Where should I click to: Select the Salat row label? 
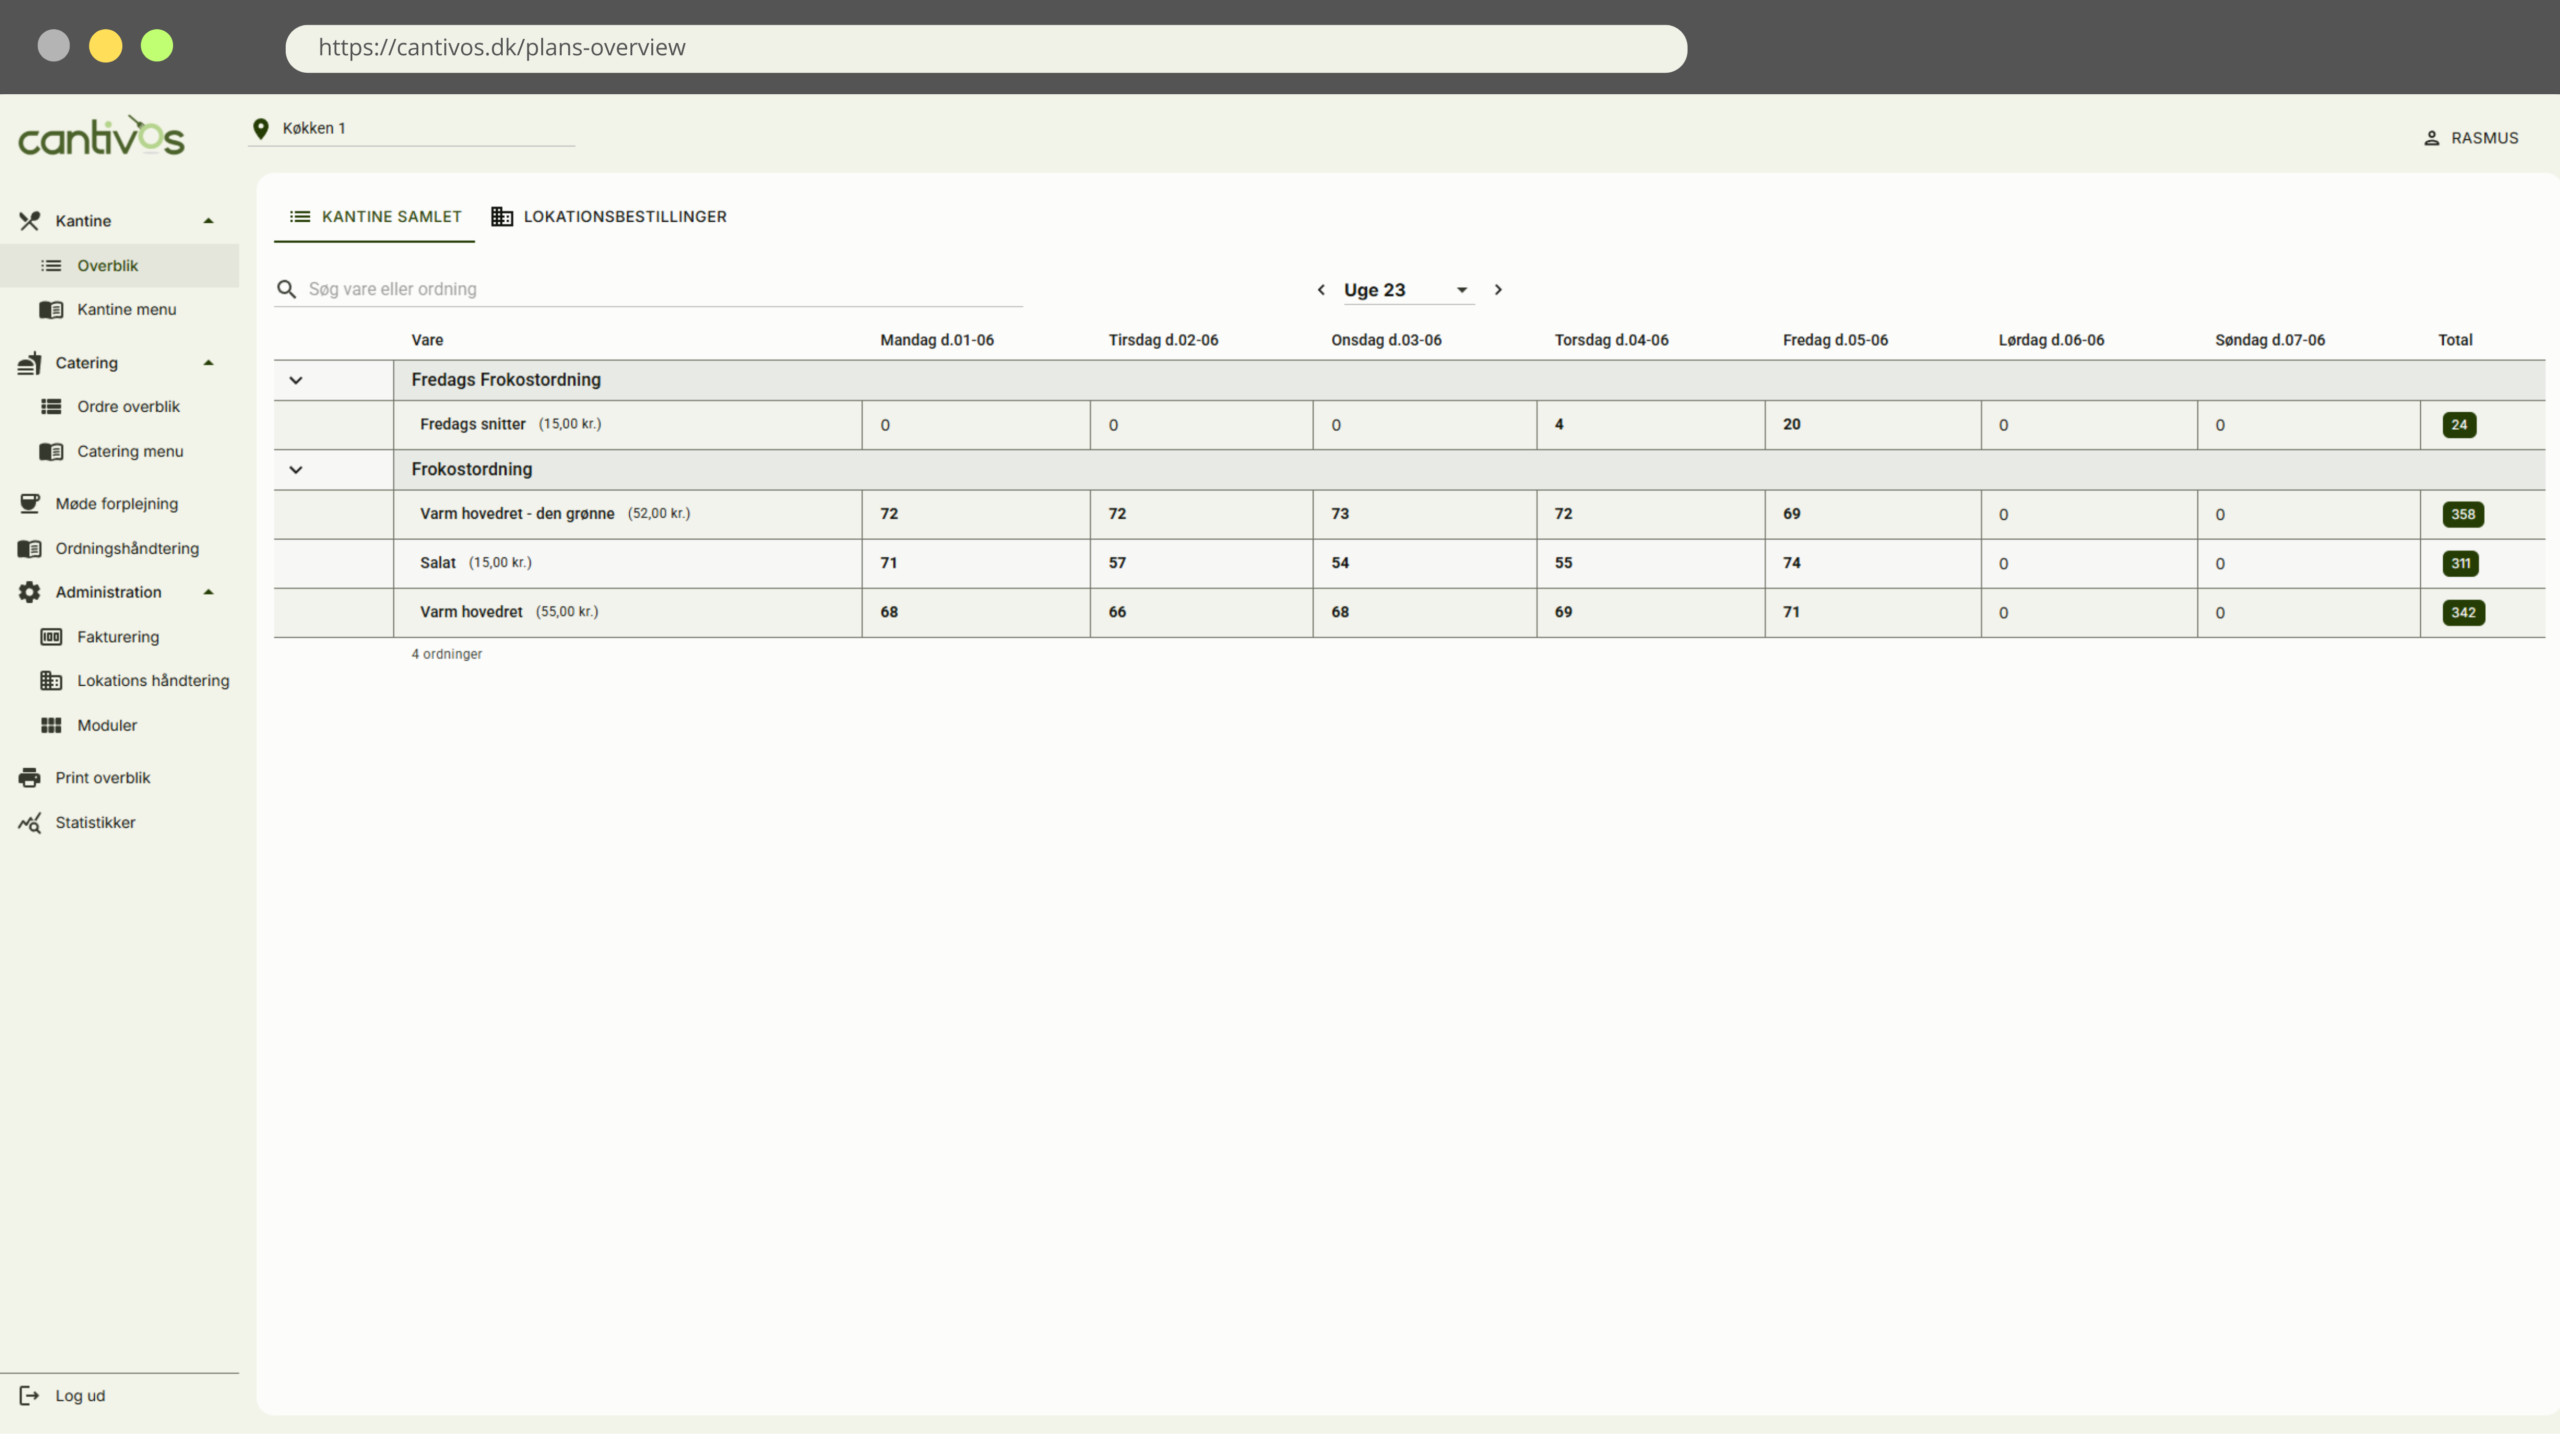(438, 563)
